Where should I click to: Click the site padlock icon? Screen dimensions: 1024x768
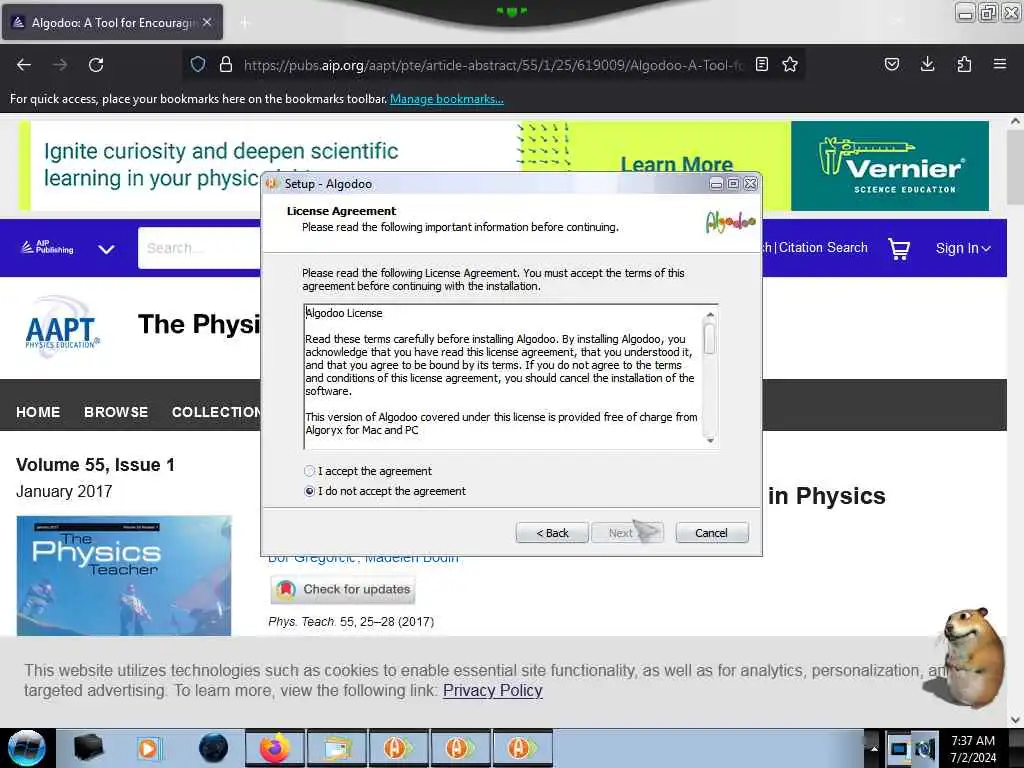pos(226,64)
